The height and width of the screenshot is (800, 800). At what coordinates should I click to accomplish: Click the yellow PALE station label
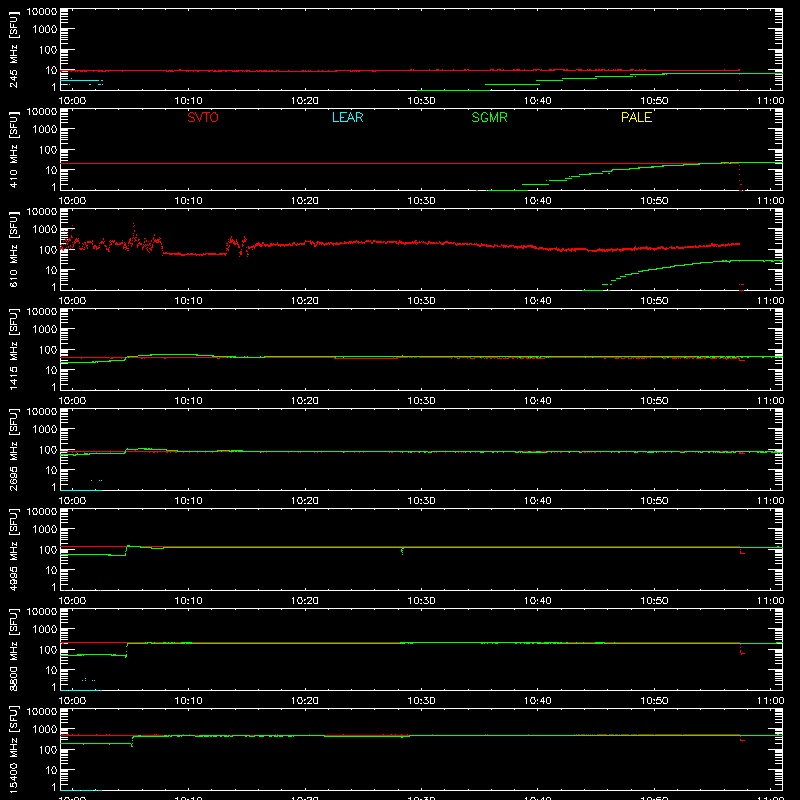(636, 117)
